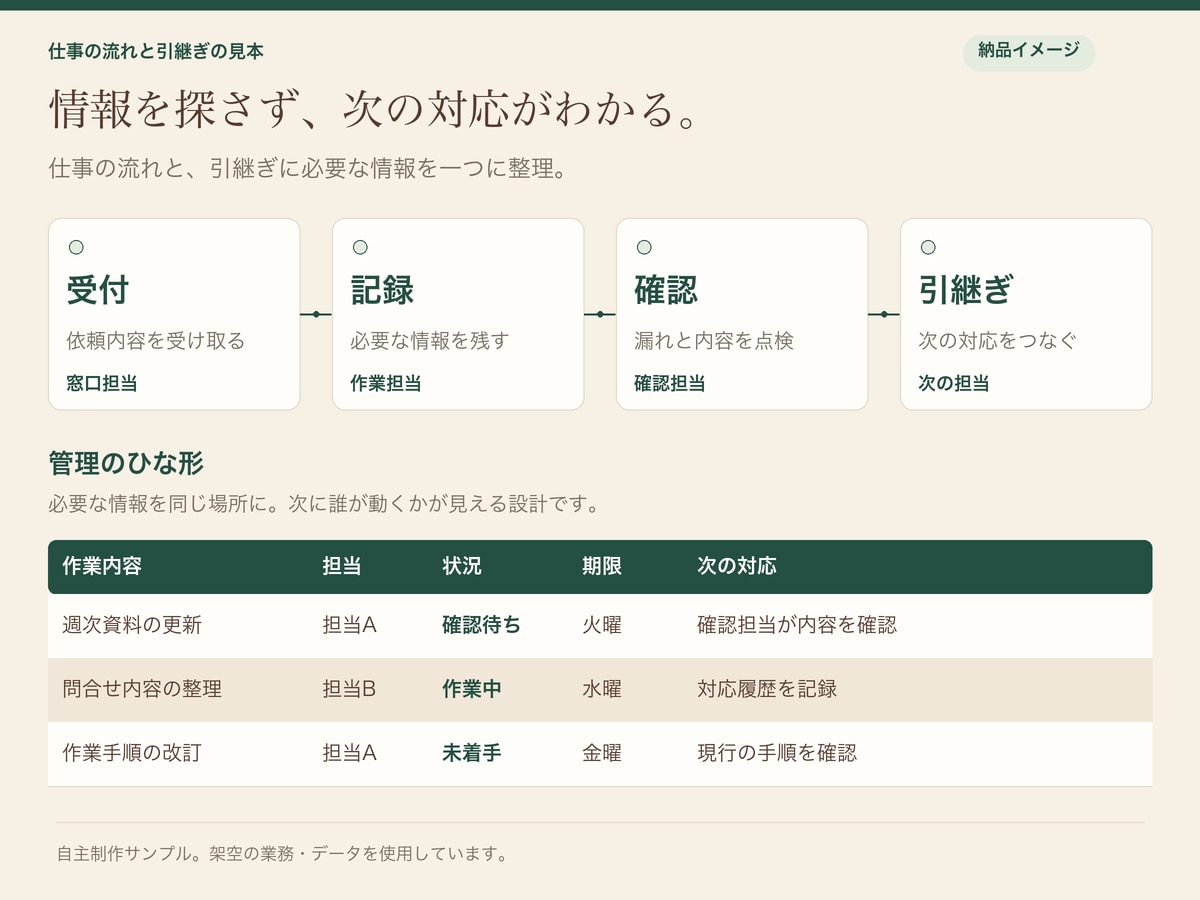The image size is (1200, 900).
Task: Click the 作業担当 label
Action: [385, 383]
